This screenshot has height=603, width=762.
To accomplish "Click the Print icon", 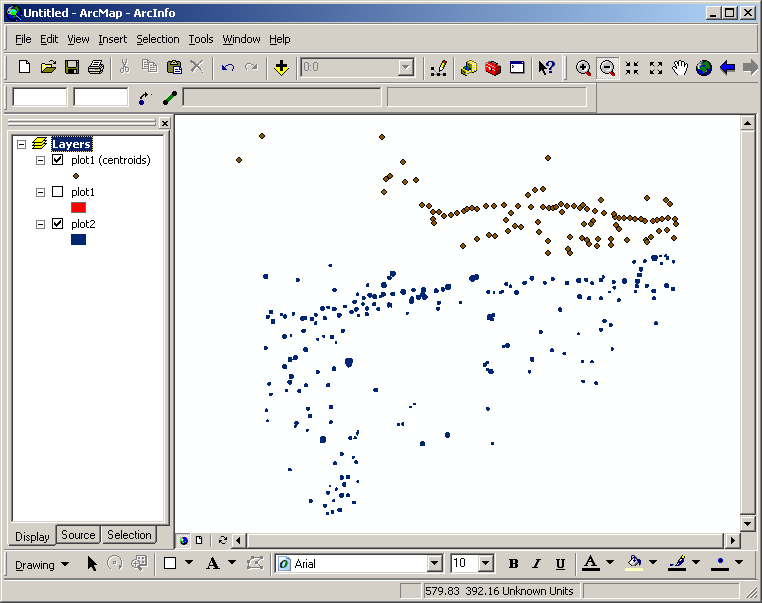I will tap(96, 68).
